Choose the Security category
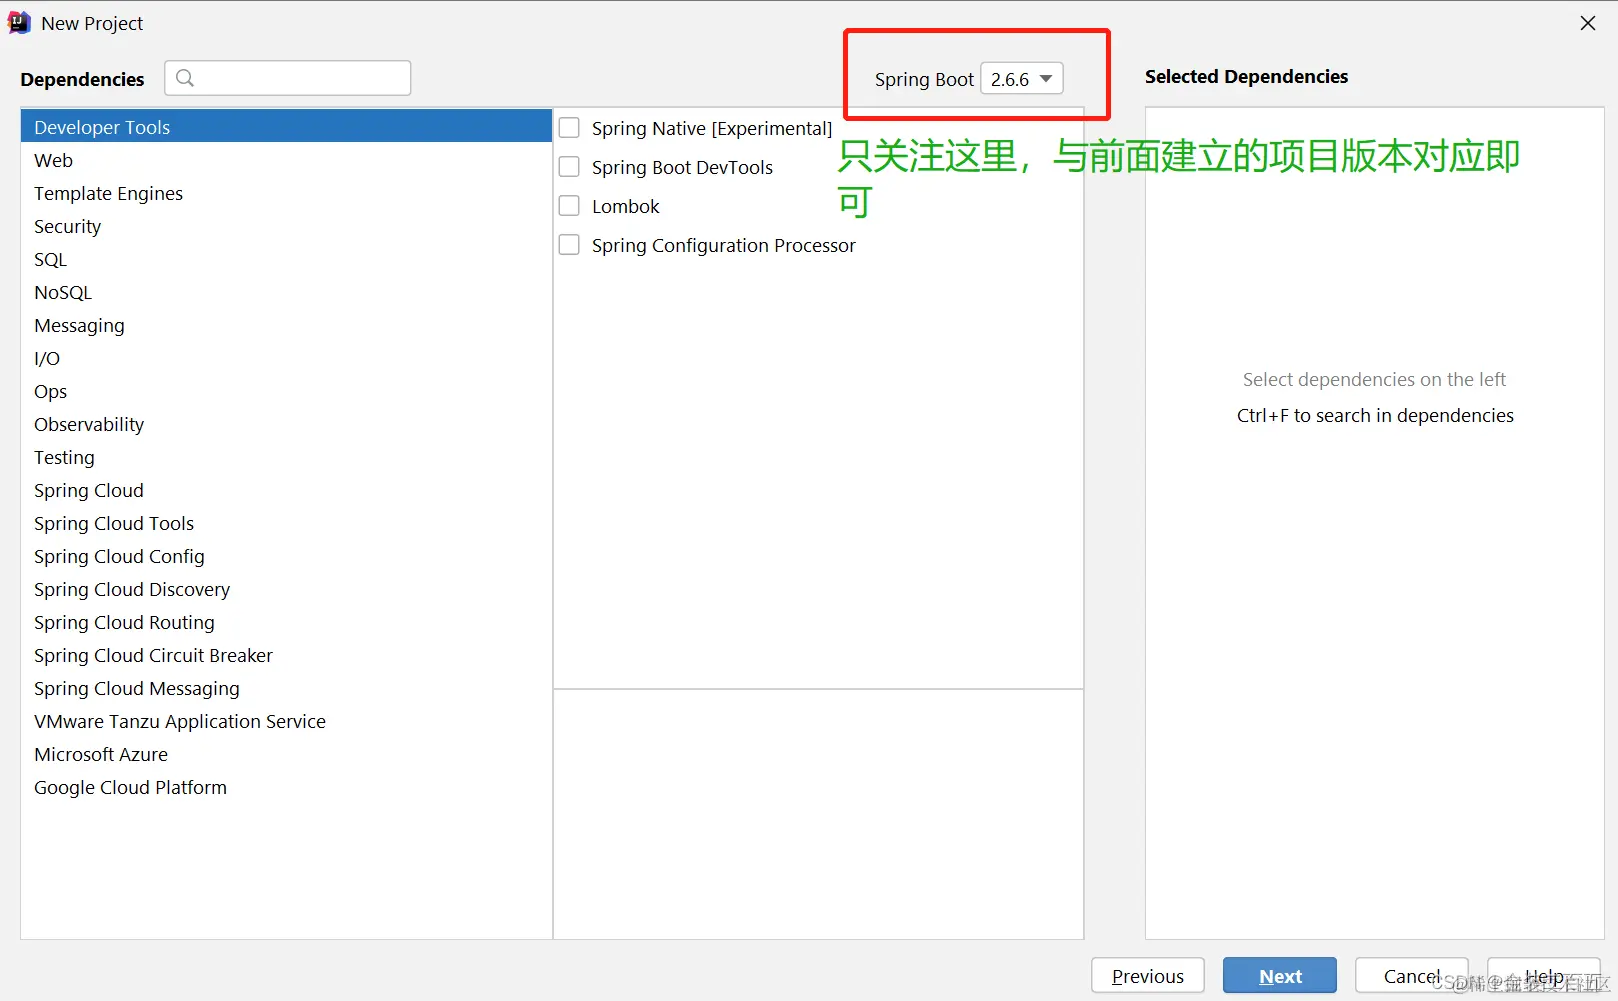 (x=286, y=226)
